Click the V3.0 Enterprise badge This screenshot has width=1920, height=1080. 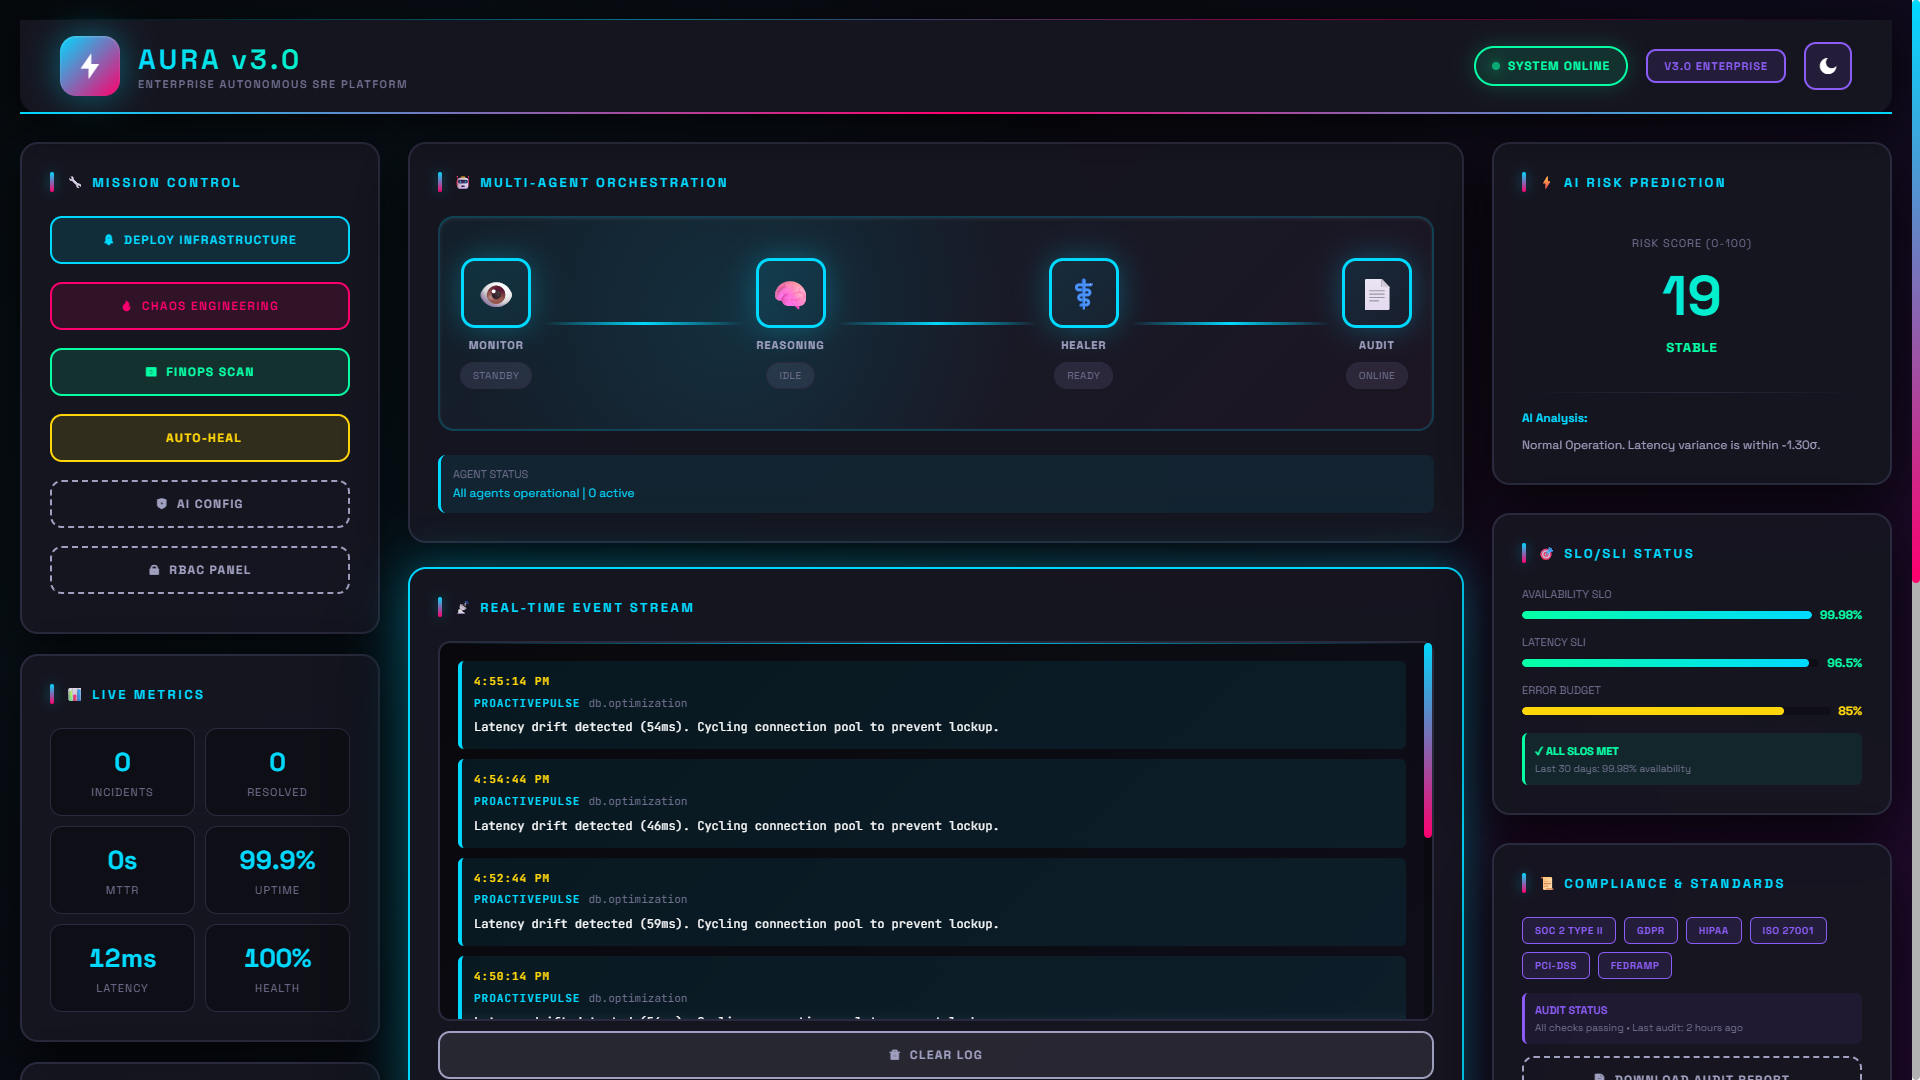[1715, 66]
